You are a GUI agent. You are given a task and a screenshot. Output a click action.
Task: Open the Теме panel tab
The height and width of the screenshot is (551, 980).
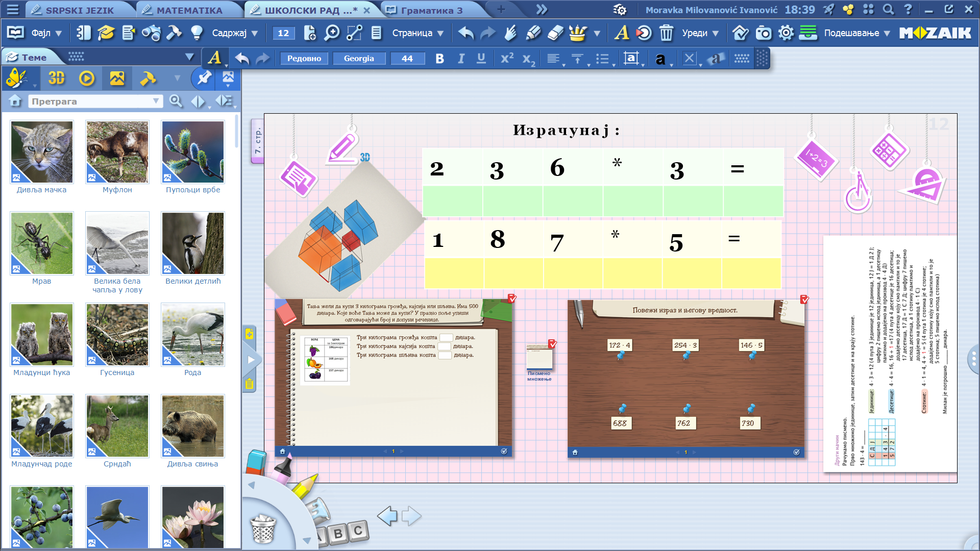34,57
